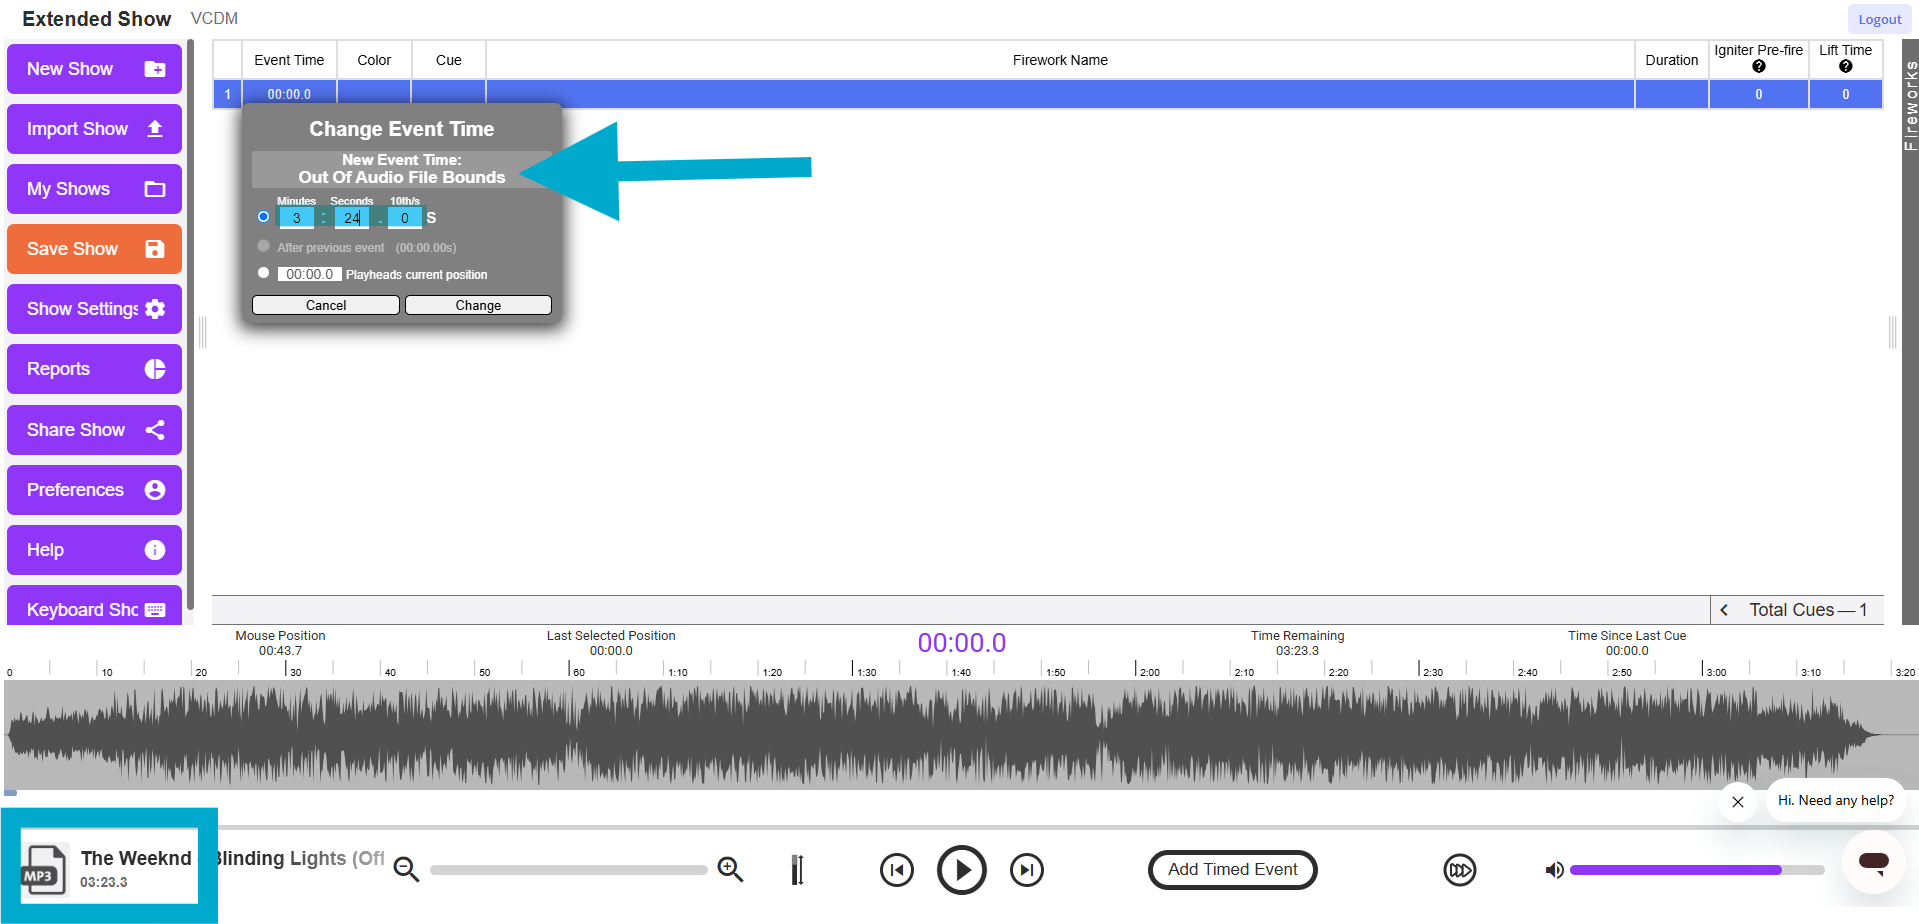Select the manual time entry radio button
This screenshot has height=924, width=1919.
[x=264, y=217]
